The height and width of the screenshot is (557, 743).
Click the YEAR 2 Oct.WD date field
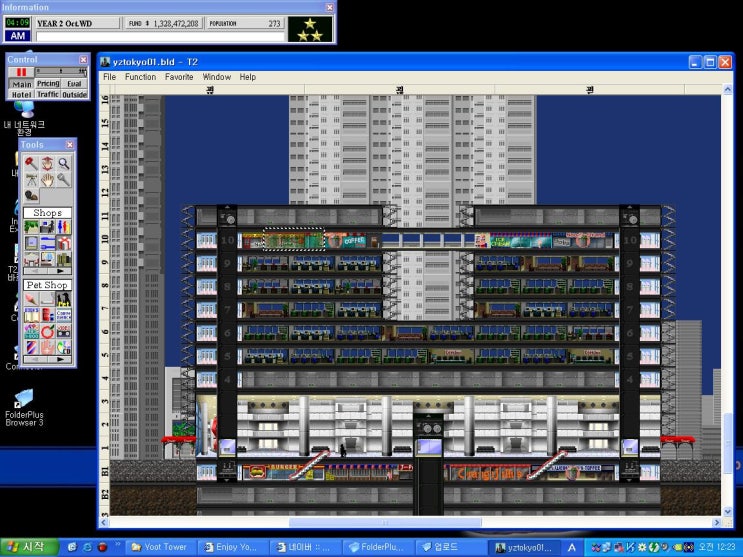[78, 23]
